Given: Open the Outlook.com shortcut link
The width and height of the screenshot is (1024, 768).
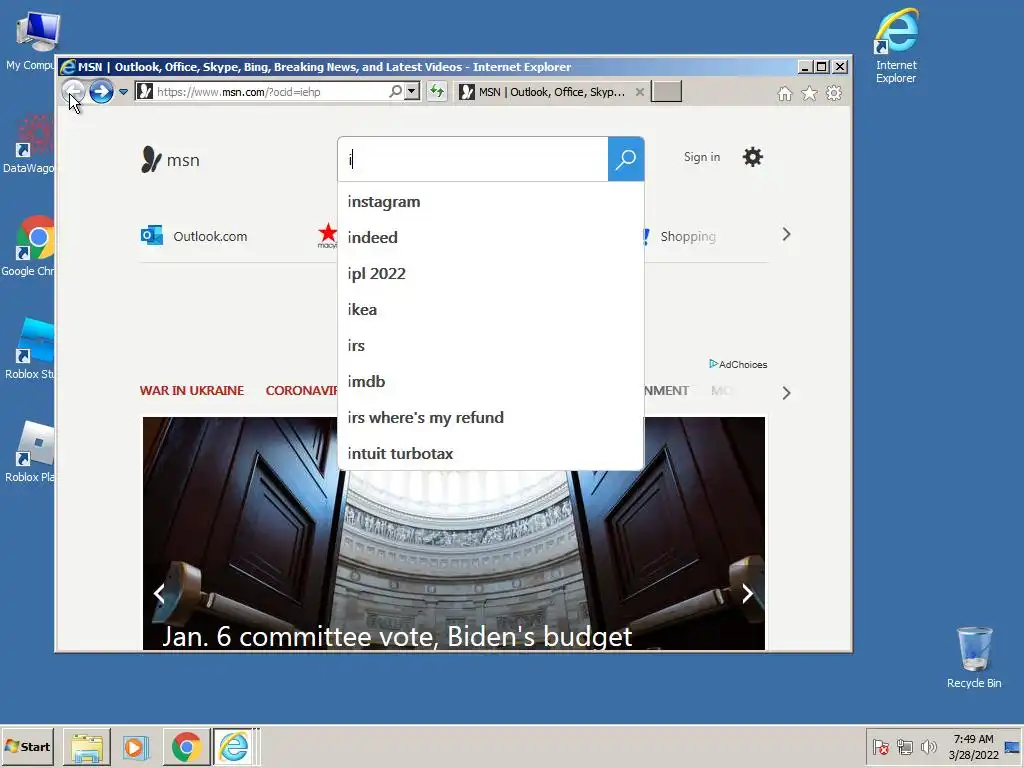Looking at the screenshot, I should [210, 236].
